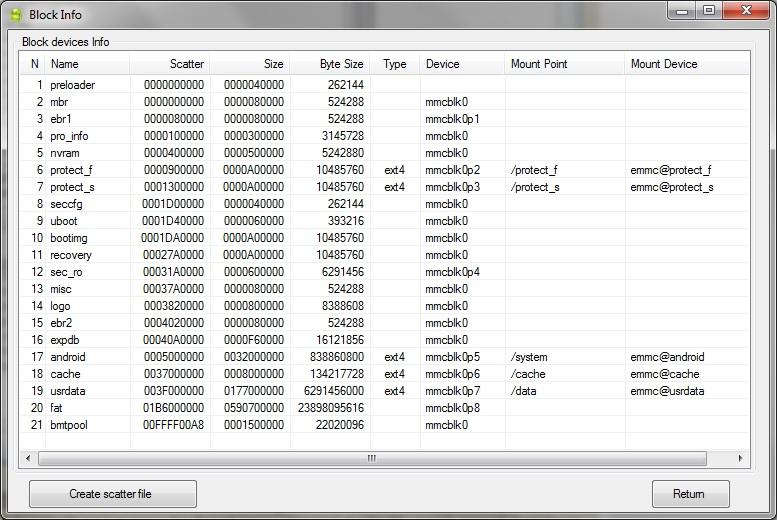Image resolution: width=777 pixels, height=520 pixels.
Task: Click the Create scatter file button
Action: [x=113, y=494]
